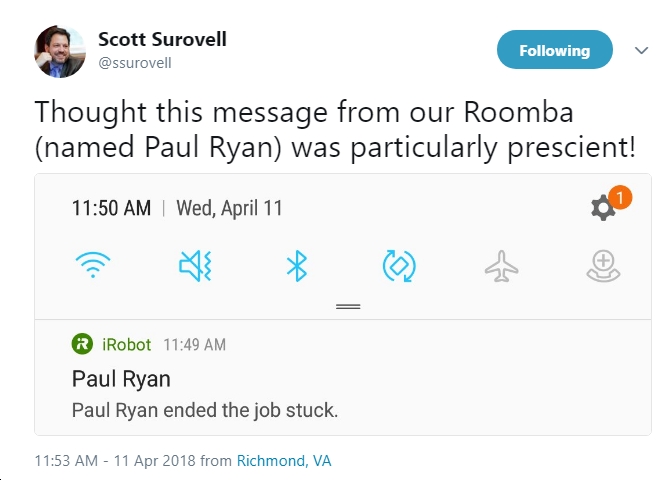Open the tweet timestamp 11:53 AM
This screenshot has width=671, height=480.
pyautogui.click(x=66, y=461)
